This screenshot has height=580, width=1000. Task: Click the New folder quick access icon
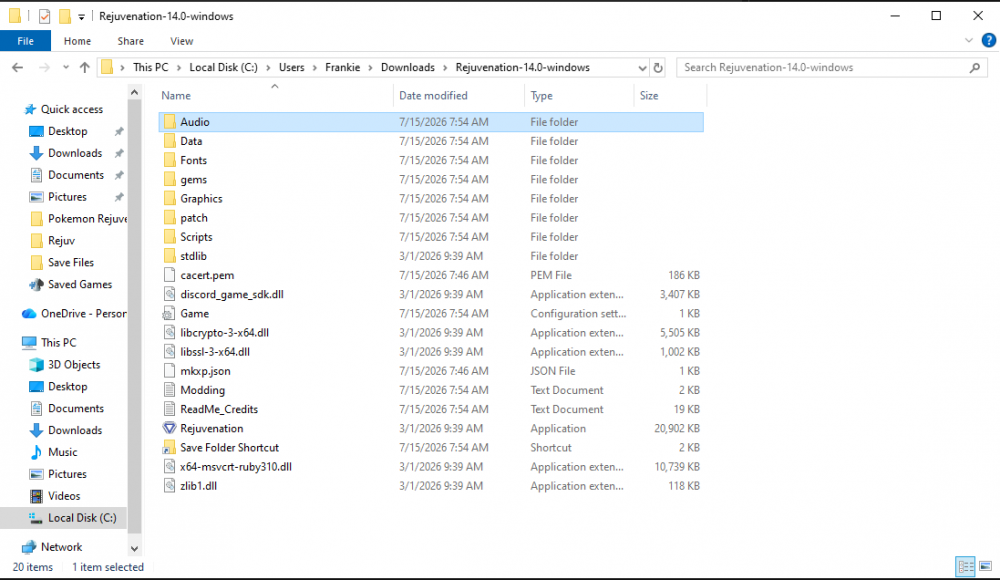[x=64, y=16]
